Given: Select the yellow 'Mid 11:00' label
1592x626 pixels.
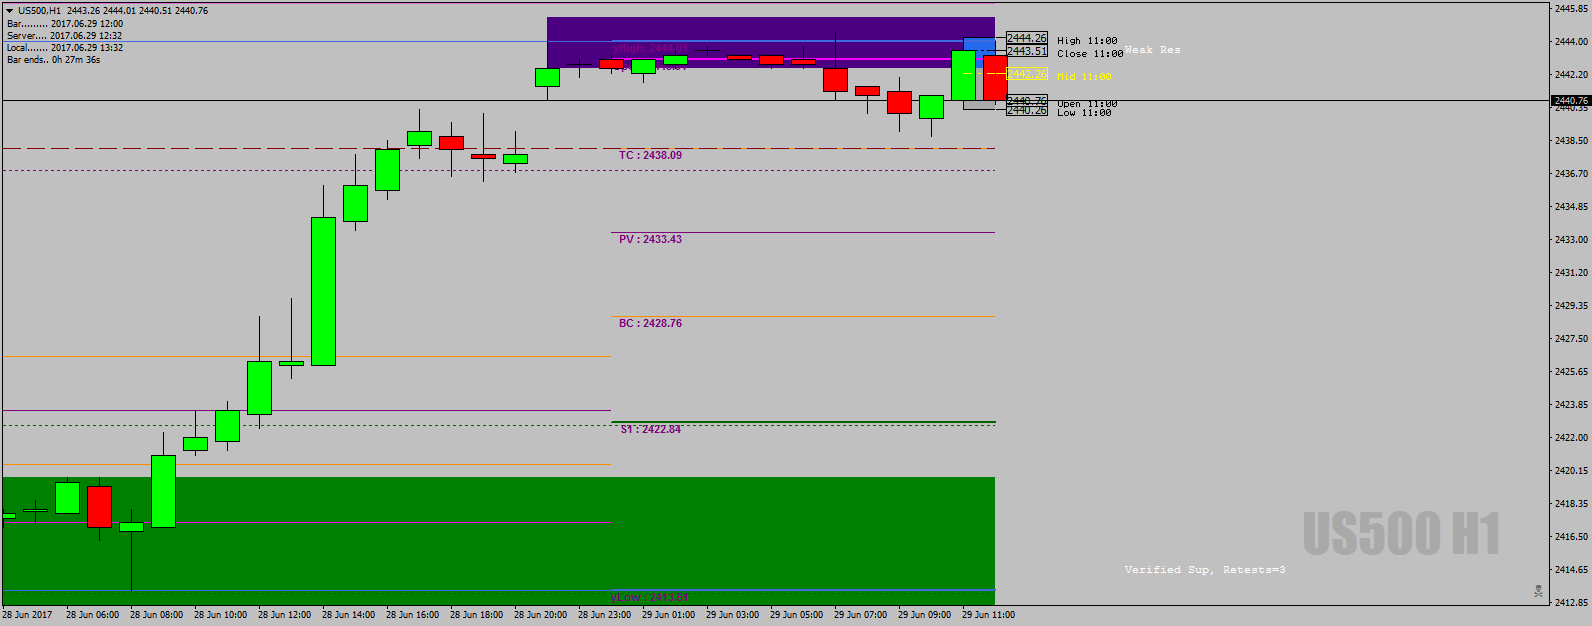Looking at the screenshot, I should (x=1084, y=77).
